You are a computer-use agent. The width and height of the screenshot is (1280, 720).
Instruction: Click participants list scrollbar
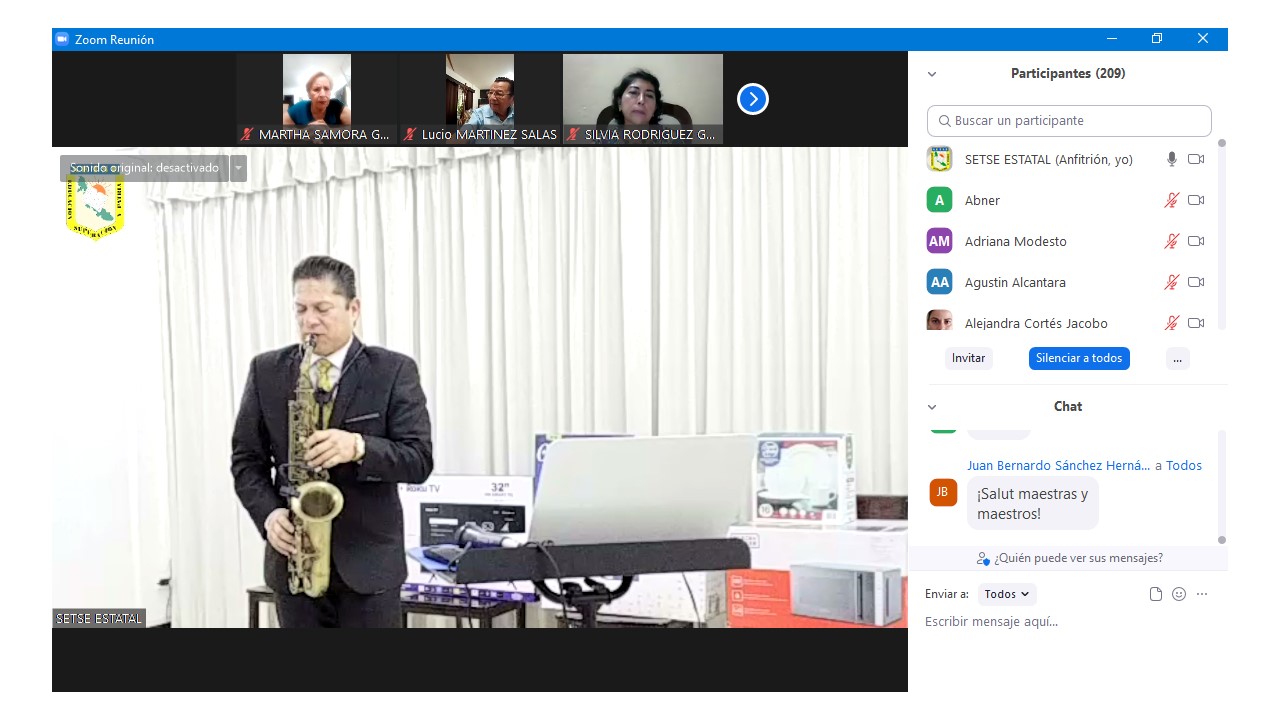tap(1221, 235)
